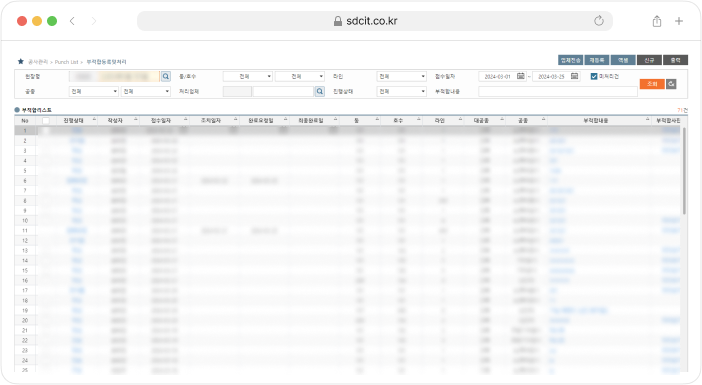Click the 출력 print button
The image size is (702, 385).
tap(676, 60)
